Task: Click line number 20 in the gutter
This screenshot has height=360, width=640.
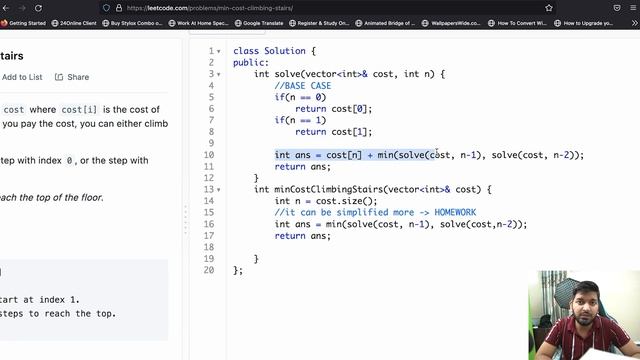Action: tap(209, 270)
